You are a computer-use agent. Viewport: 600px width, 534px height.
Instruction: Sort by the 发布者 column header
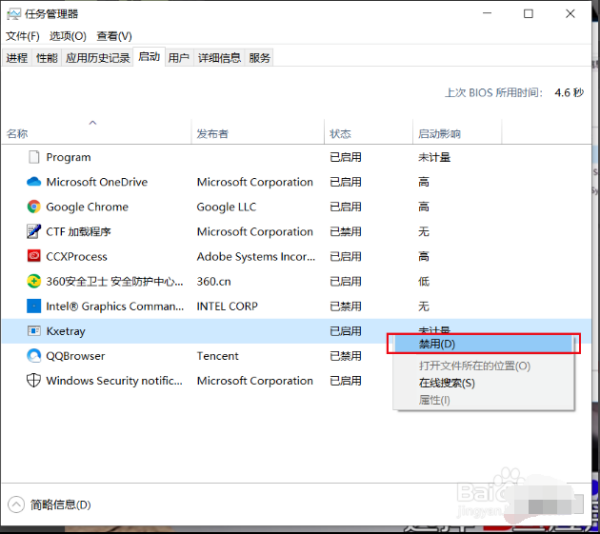pos(212,134)
